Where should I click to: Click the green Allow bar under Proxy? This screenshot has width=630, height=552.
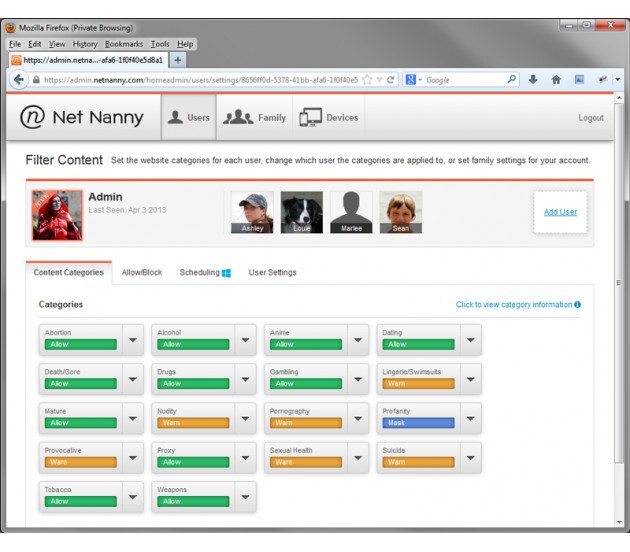click(x=193, y=462)
